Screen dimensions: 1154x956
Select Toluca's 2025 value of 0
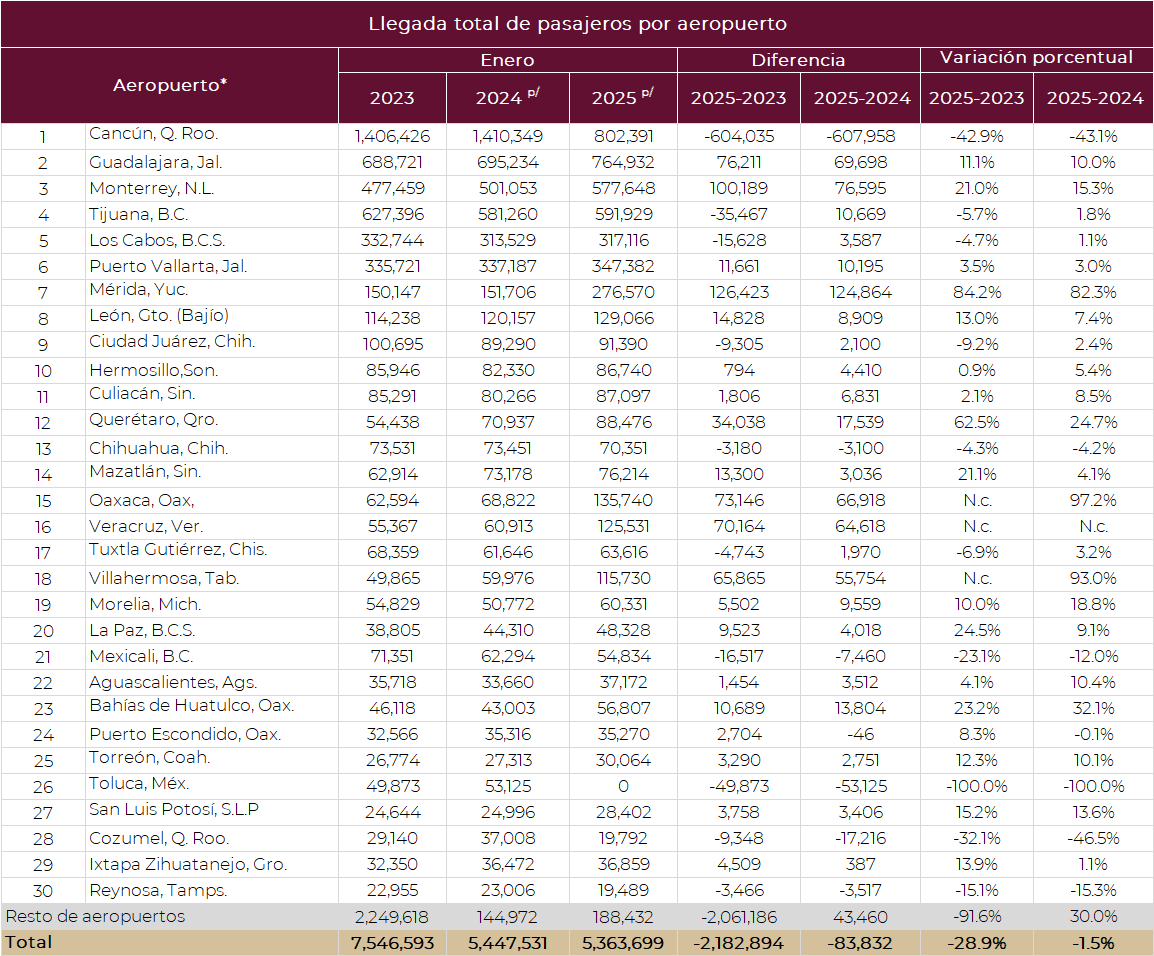click(621, 786)
